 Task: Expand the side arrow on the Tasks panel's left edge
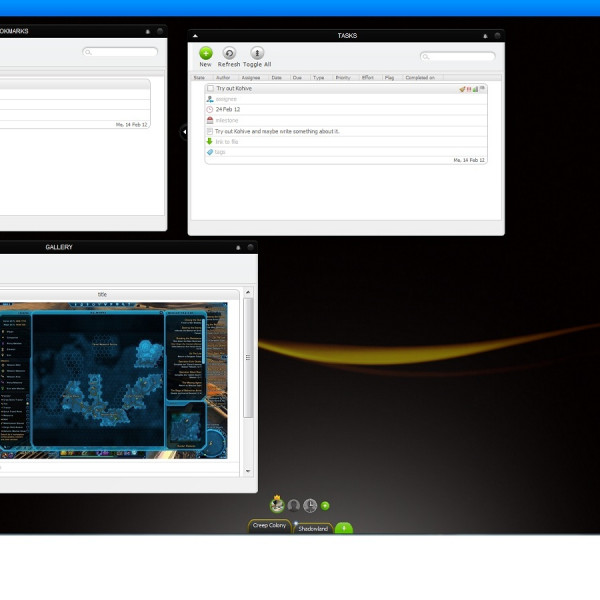[x=184, y=132]
